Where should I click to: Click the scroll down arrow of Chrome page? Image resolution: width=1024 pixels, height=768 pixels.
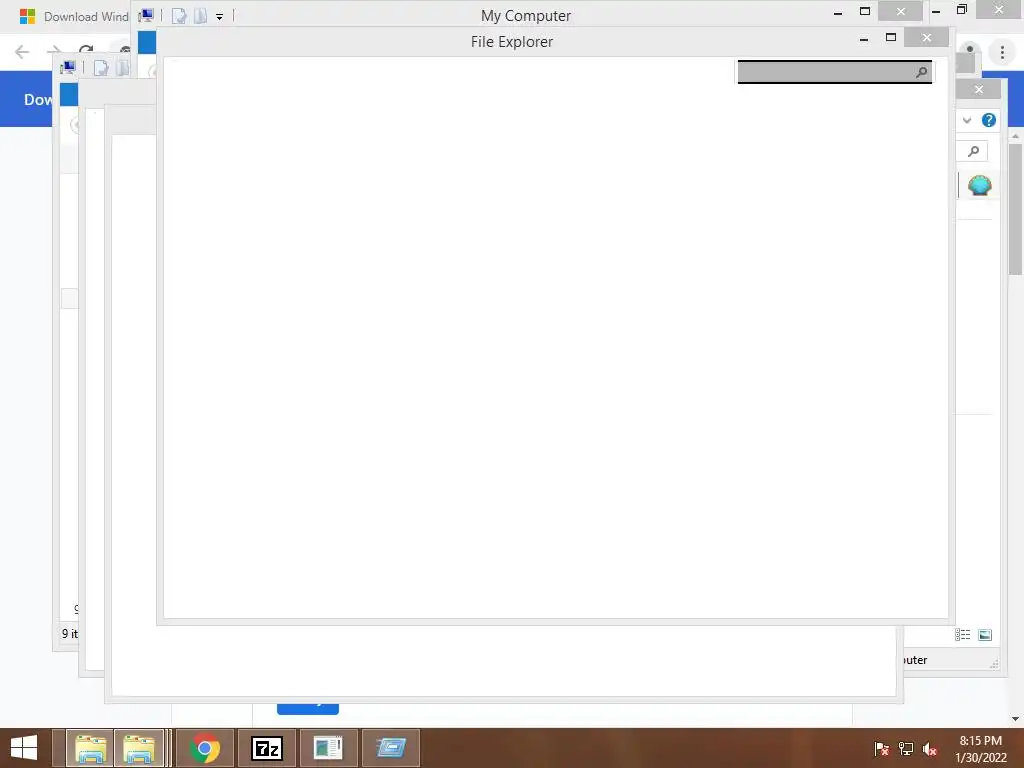point(1016,719)
